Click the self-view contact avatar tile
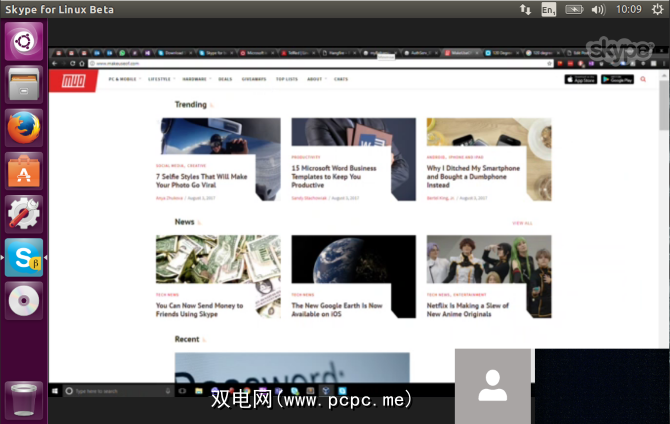 (494, 386)
